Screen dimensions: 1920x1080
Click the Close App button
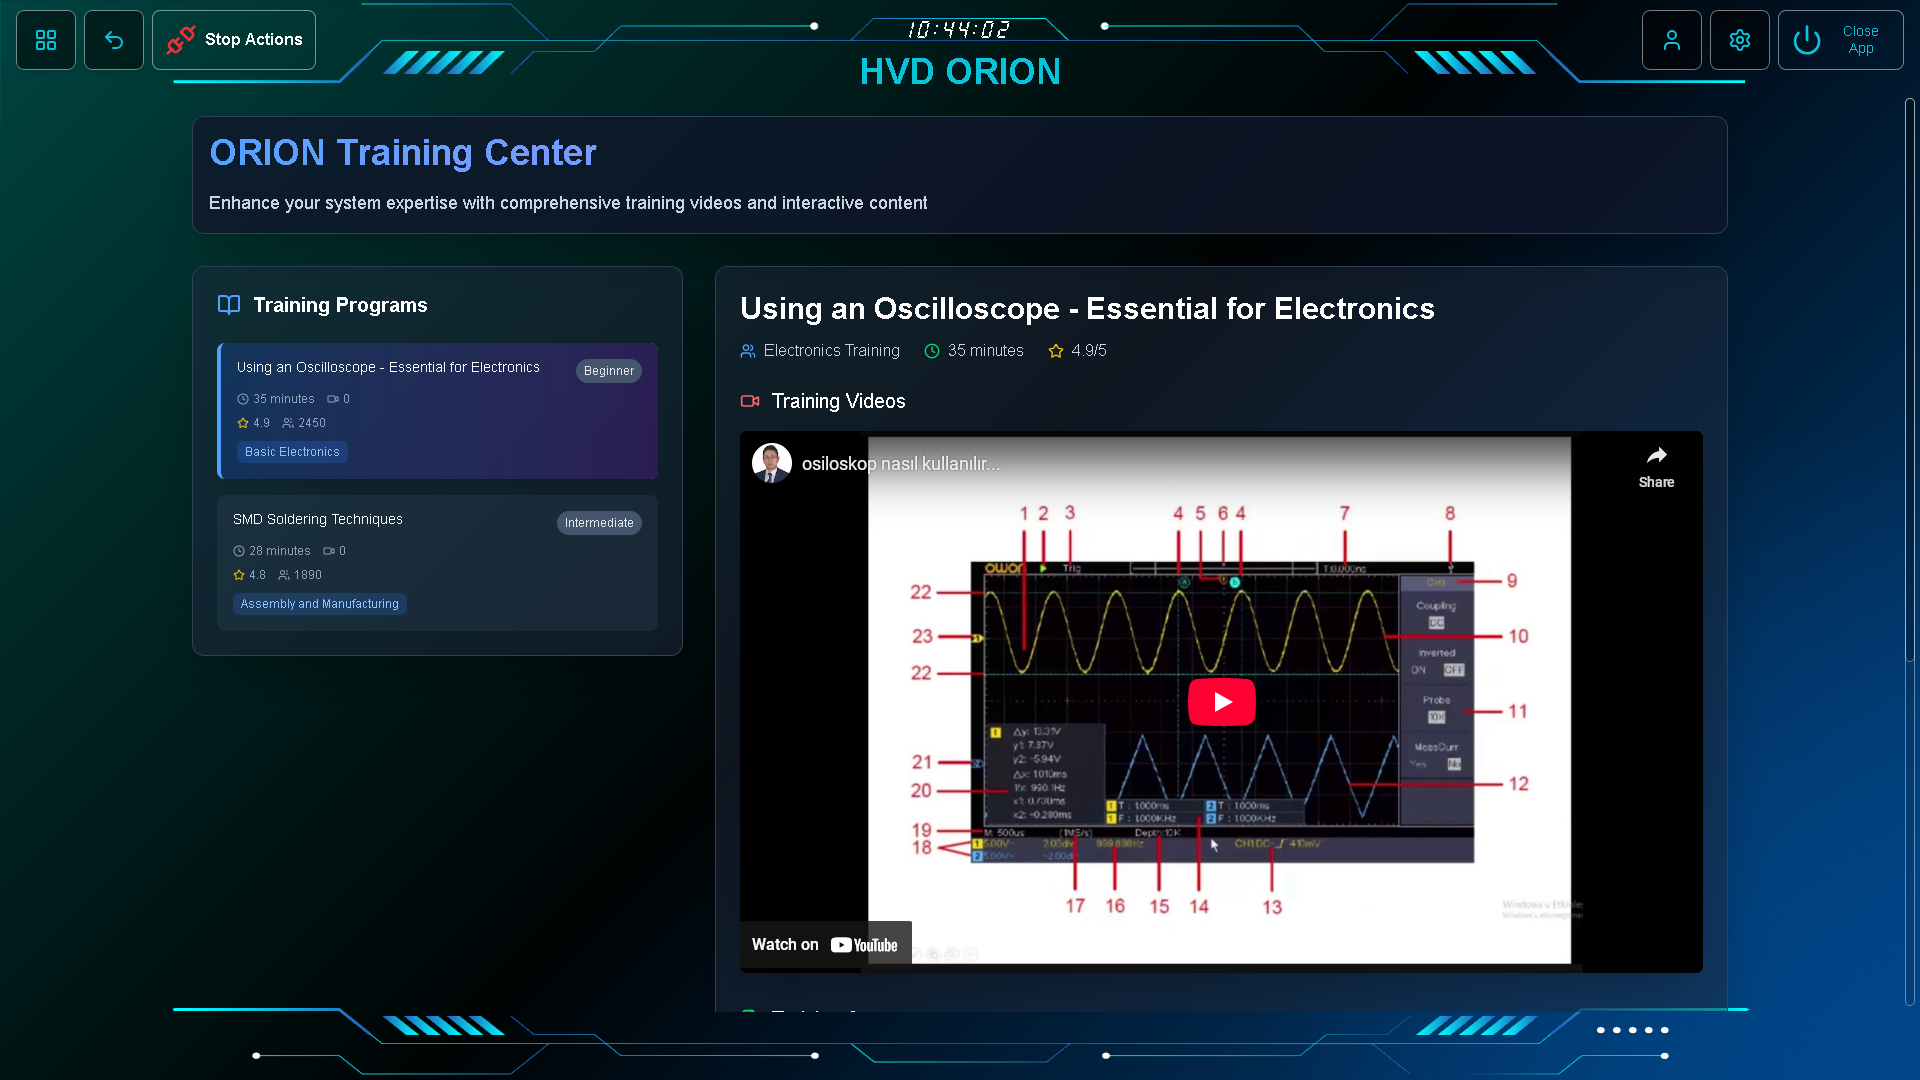tap(1860, 40)
